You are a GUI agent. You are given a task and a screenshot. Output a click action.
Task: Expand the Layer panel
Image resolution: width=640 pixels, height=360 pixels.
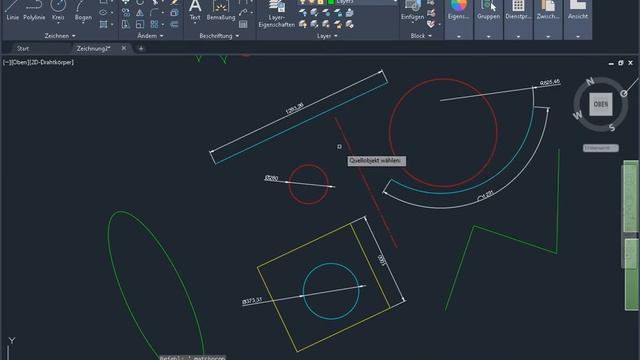327,36
